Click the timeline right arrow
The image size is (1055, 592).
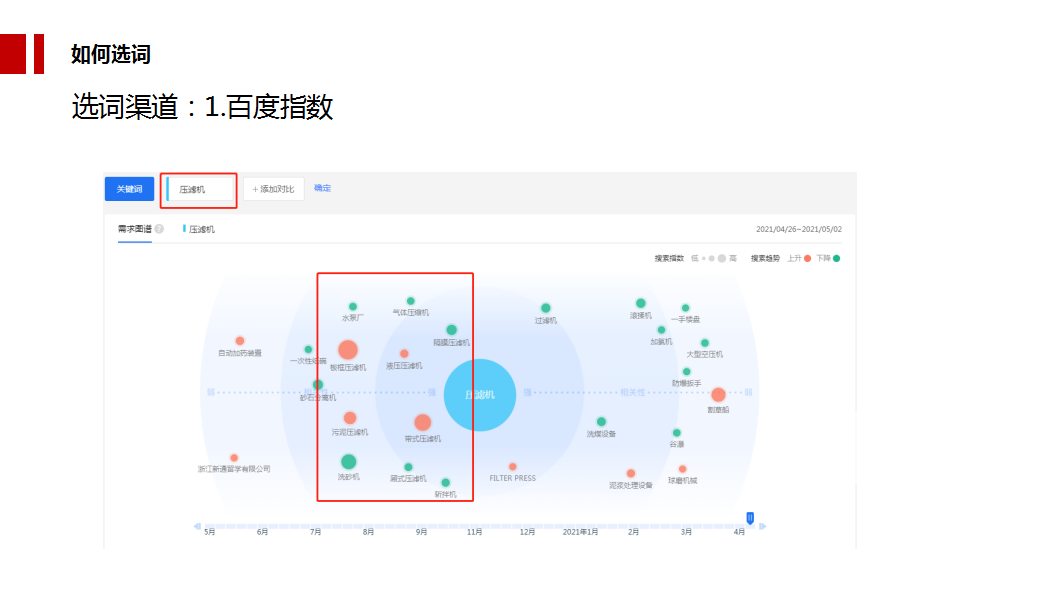tap(762, 525)
